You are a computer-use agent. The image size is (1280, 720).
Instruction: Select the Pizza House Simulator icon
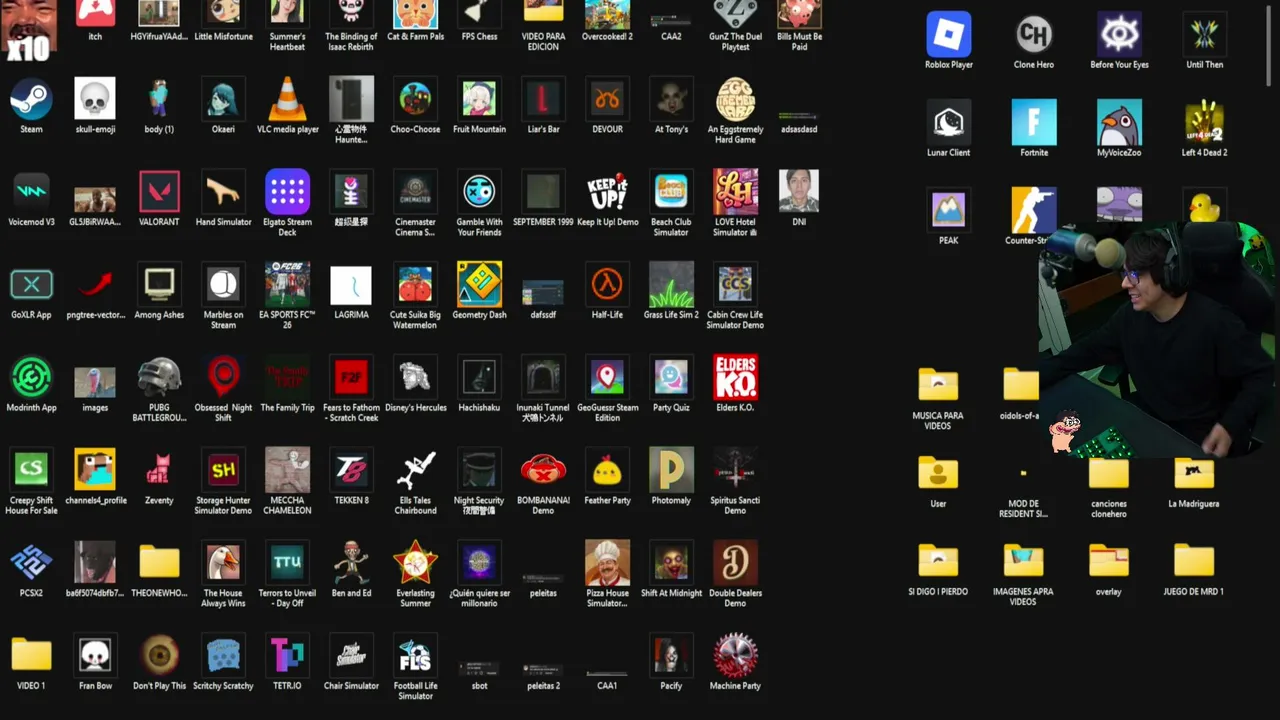click(x=607, y=563)
